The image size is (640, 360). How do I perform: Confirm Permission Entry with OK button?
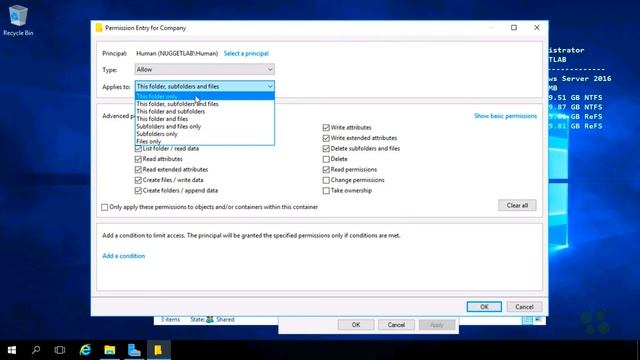484,307
